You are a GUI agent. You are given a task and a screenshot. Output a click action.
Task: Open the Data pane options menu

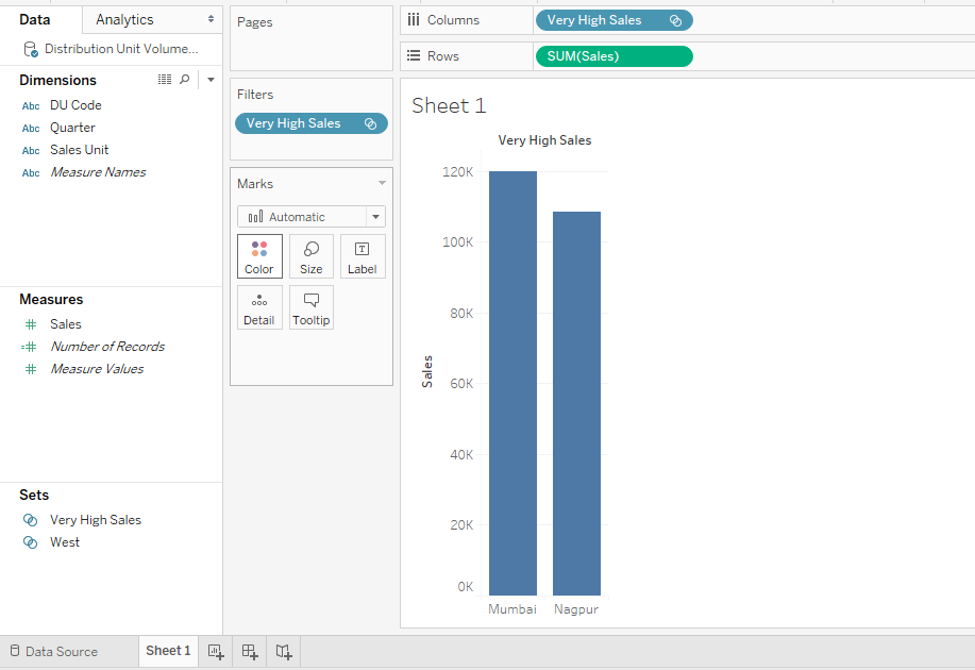(210, 79)
